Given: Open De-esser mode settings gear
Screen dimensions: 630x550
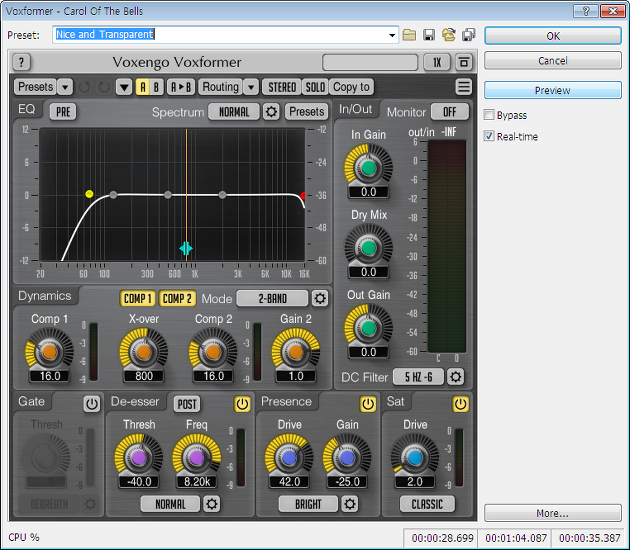Looking at the screenshot, I should [x=212, y=504].
